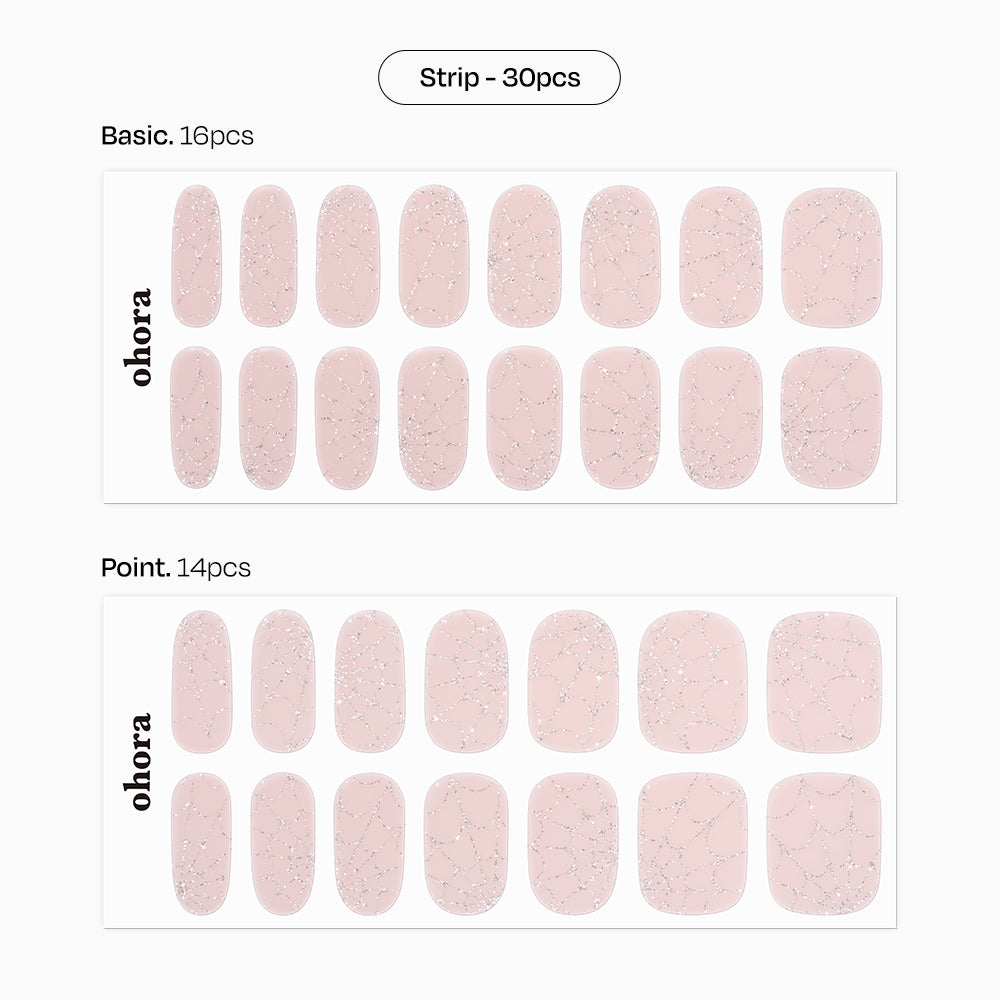Image resolution: width=1000 pixels, height=1000 pixels.
Task: Tap the third top-row nail on Point sheet
Action: [x=369, y=682]
